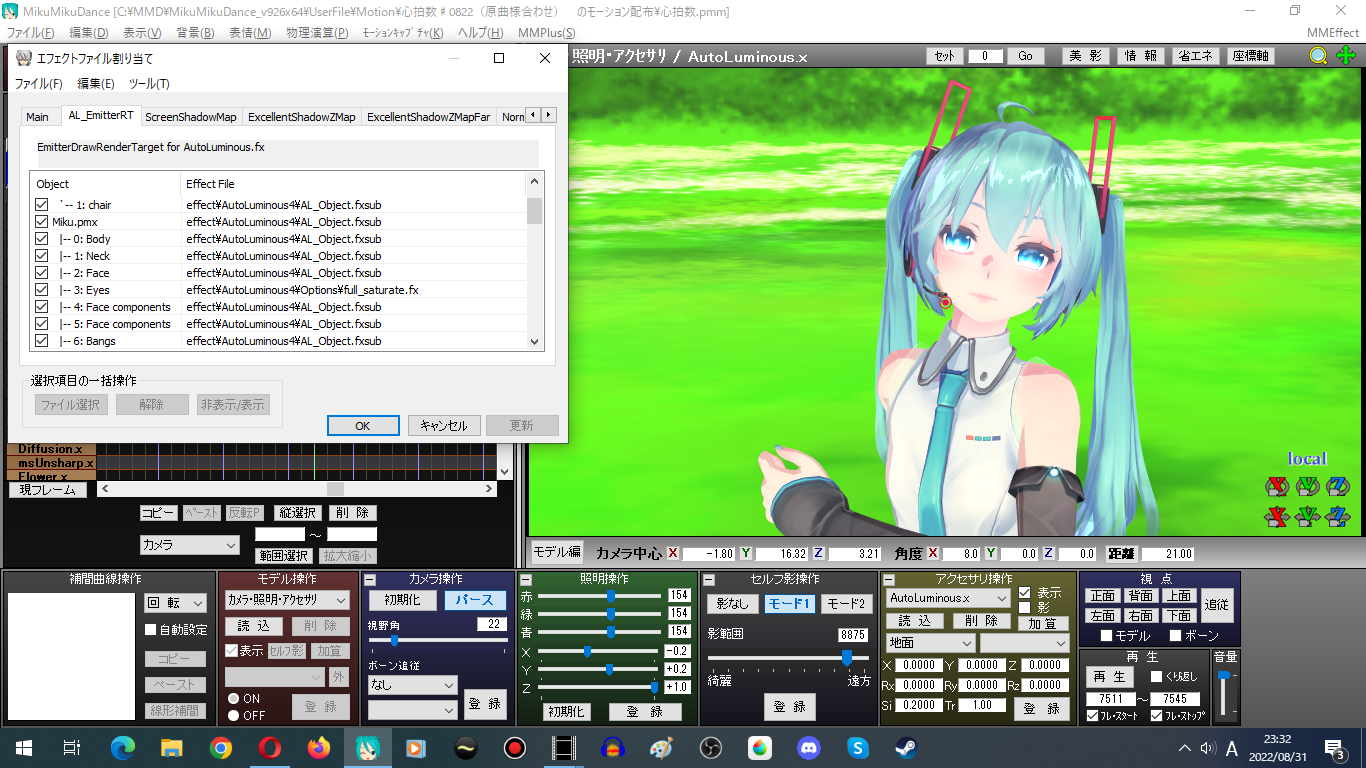Image resolution: width=1366 pixels, height=768 pixels.
Task: Open ツール(T) menu in effect dialog
Action: pyautogui.click(x=149, y=84)
